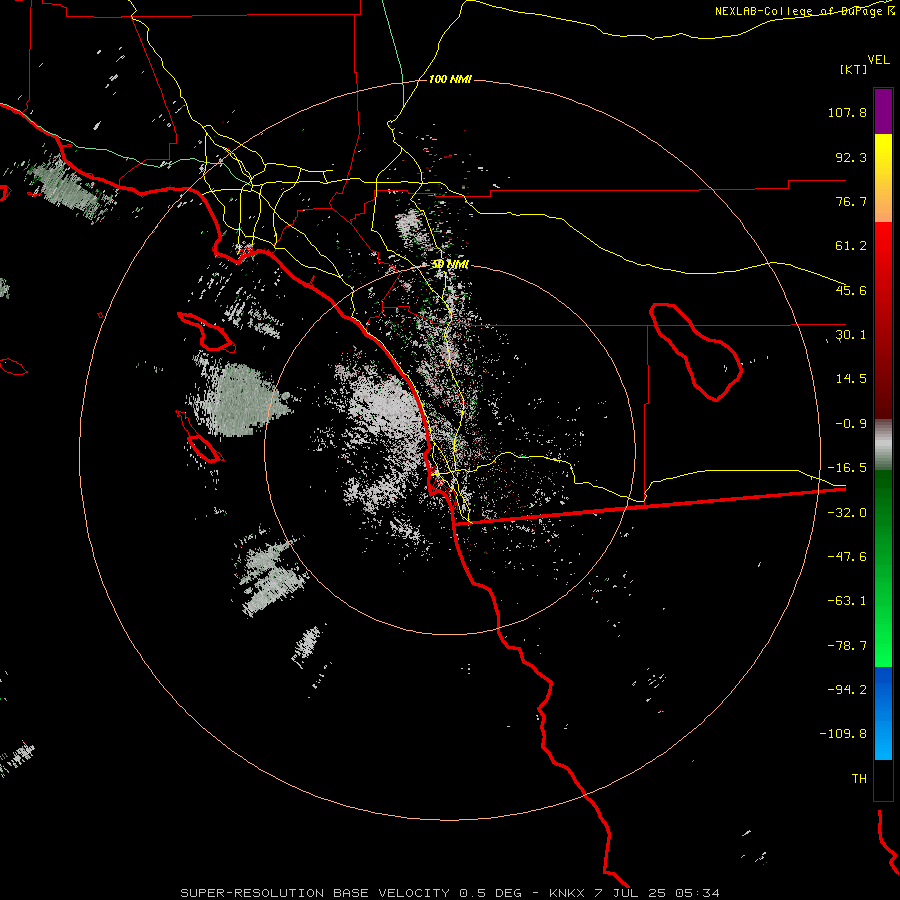Pick the gray near-zero color bar segment
900x900 pixels.
pyautogui.click(x=883, y=445)
